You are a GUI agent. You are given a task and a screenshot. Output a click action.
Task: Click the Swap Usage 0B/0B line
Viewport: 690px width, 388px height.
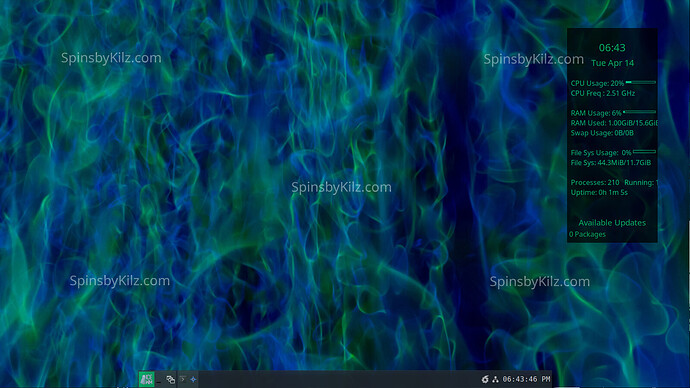[602, 133]
